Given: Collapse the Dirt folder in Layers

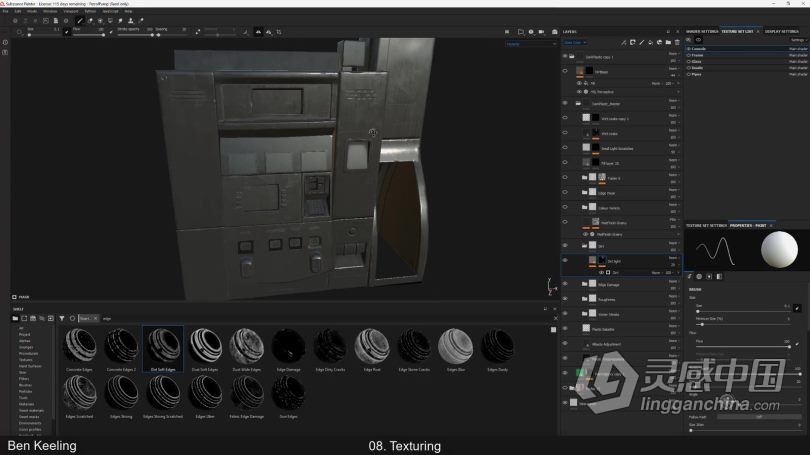Looking at the screenshot, I should coord(584,246).
